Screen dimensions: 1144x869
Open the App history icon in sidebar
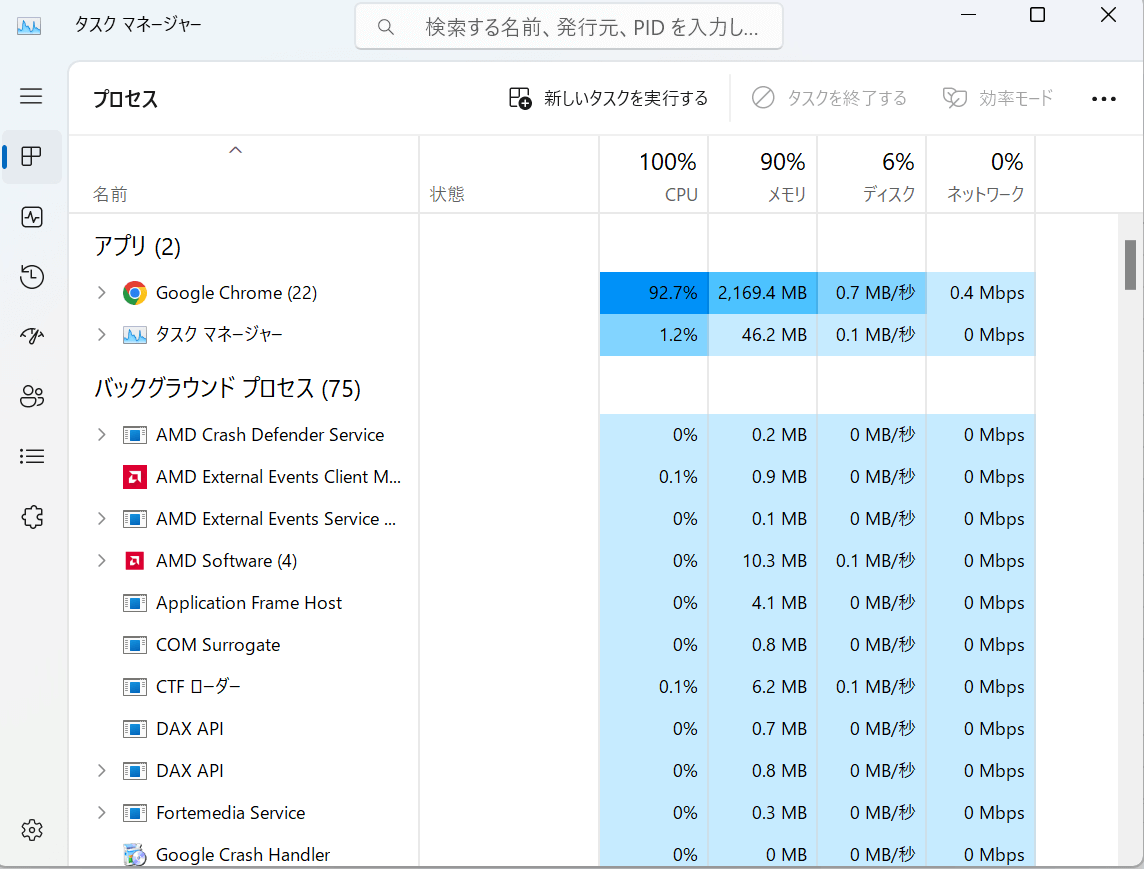31,277
